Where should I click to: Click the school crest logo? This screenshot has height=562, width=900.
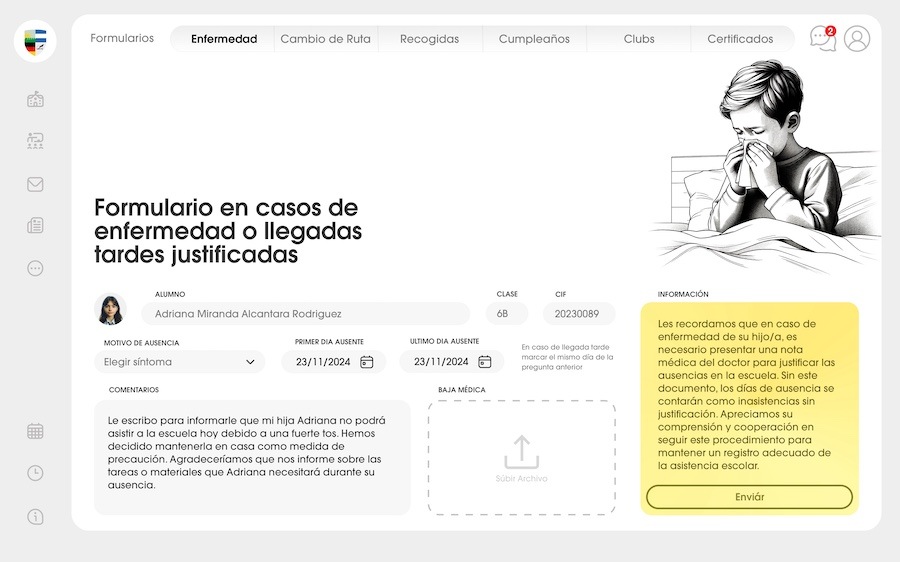[x=35, y=41]
